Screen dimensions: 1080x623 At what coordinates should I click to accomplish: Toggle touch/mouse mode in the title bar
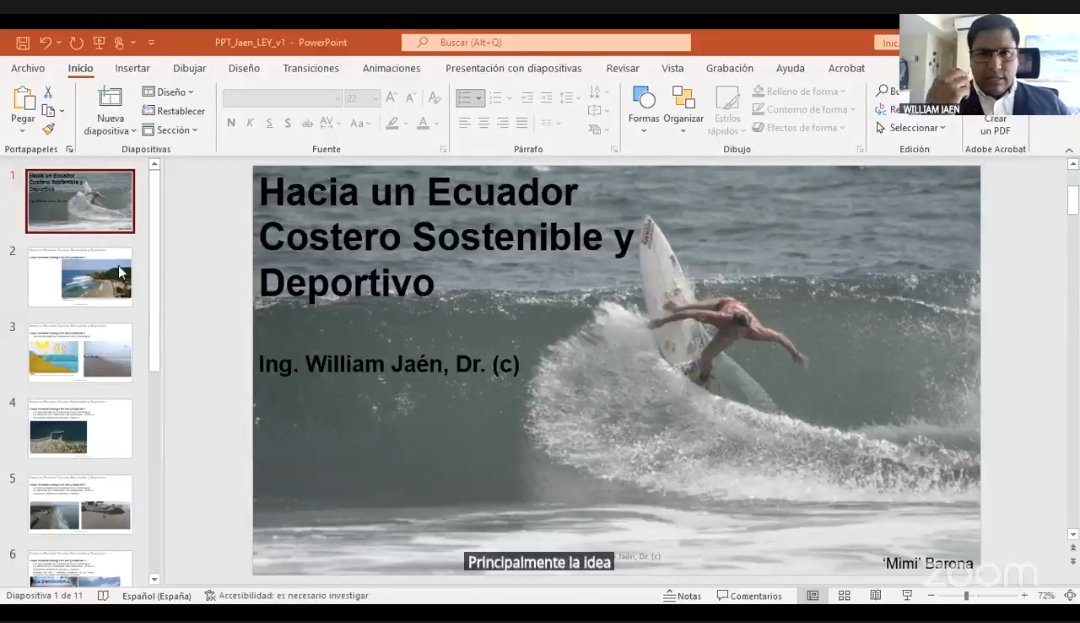pos(119,43)
